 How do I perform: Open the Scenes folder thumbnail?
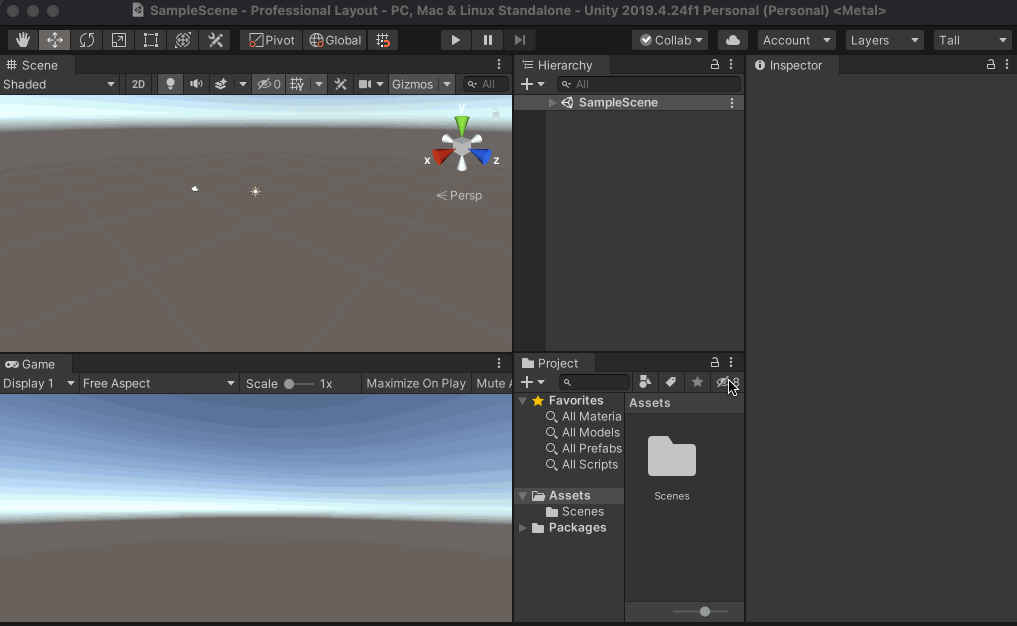[672, 457]
